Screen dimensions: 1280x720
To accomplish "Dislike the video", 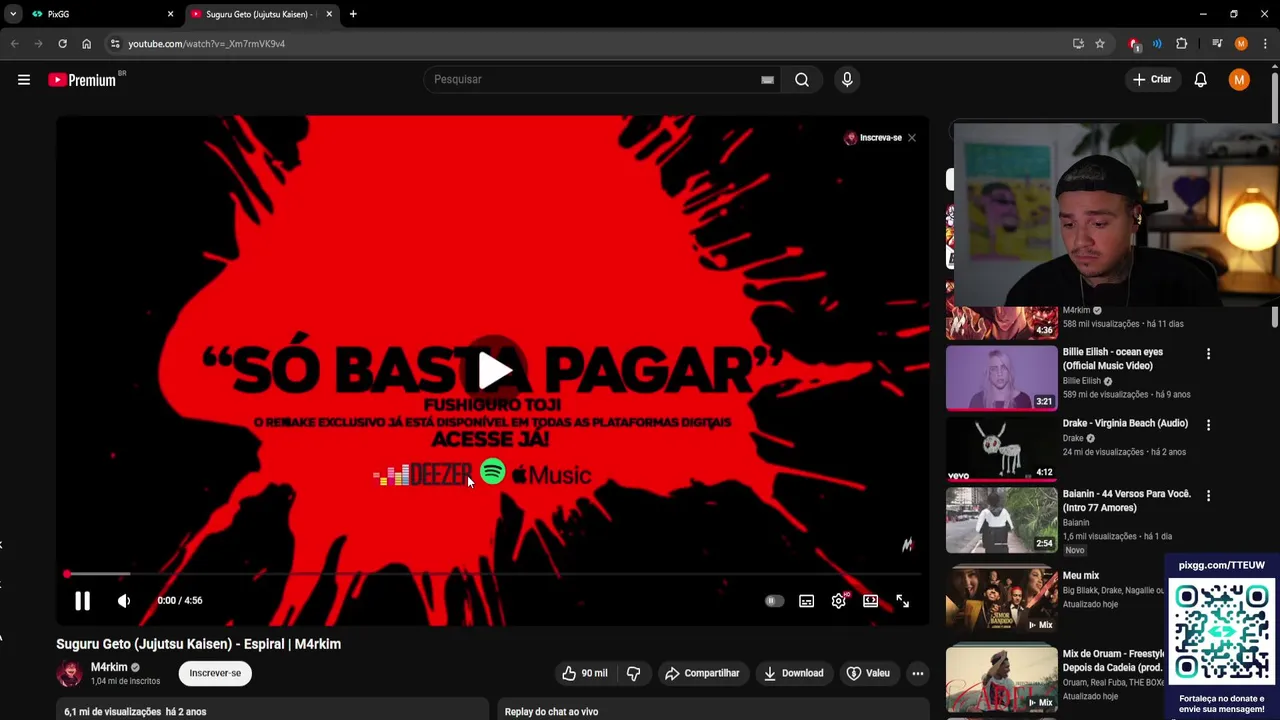I will 633,674.
